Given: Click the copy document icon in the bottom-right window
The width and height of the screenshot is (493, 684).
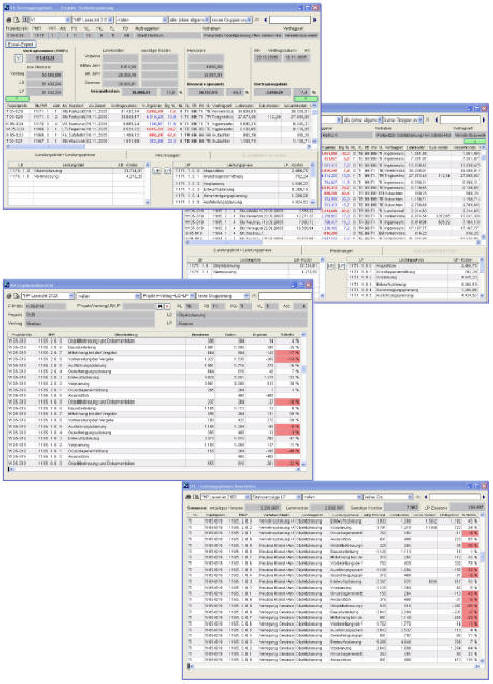Looking at the screenshot, I should click(x=195, y=497).
